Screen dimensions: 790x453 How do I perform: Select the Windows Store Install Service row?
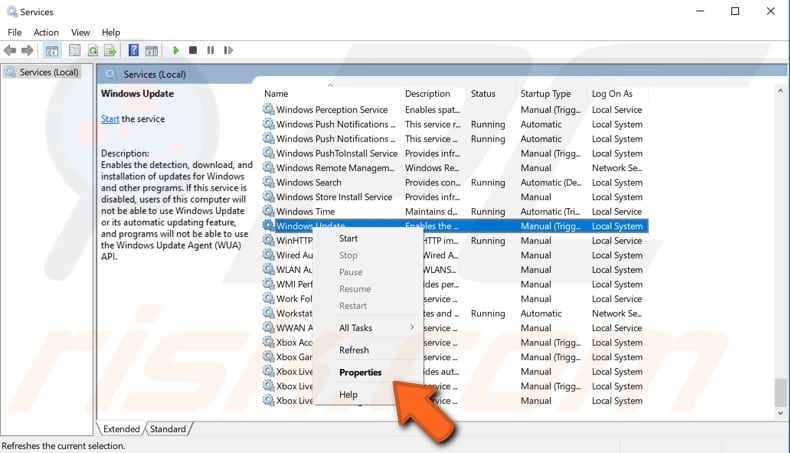coord(455,197)
